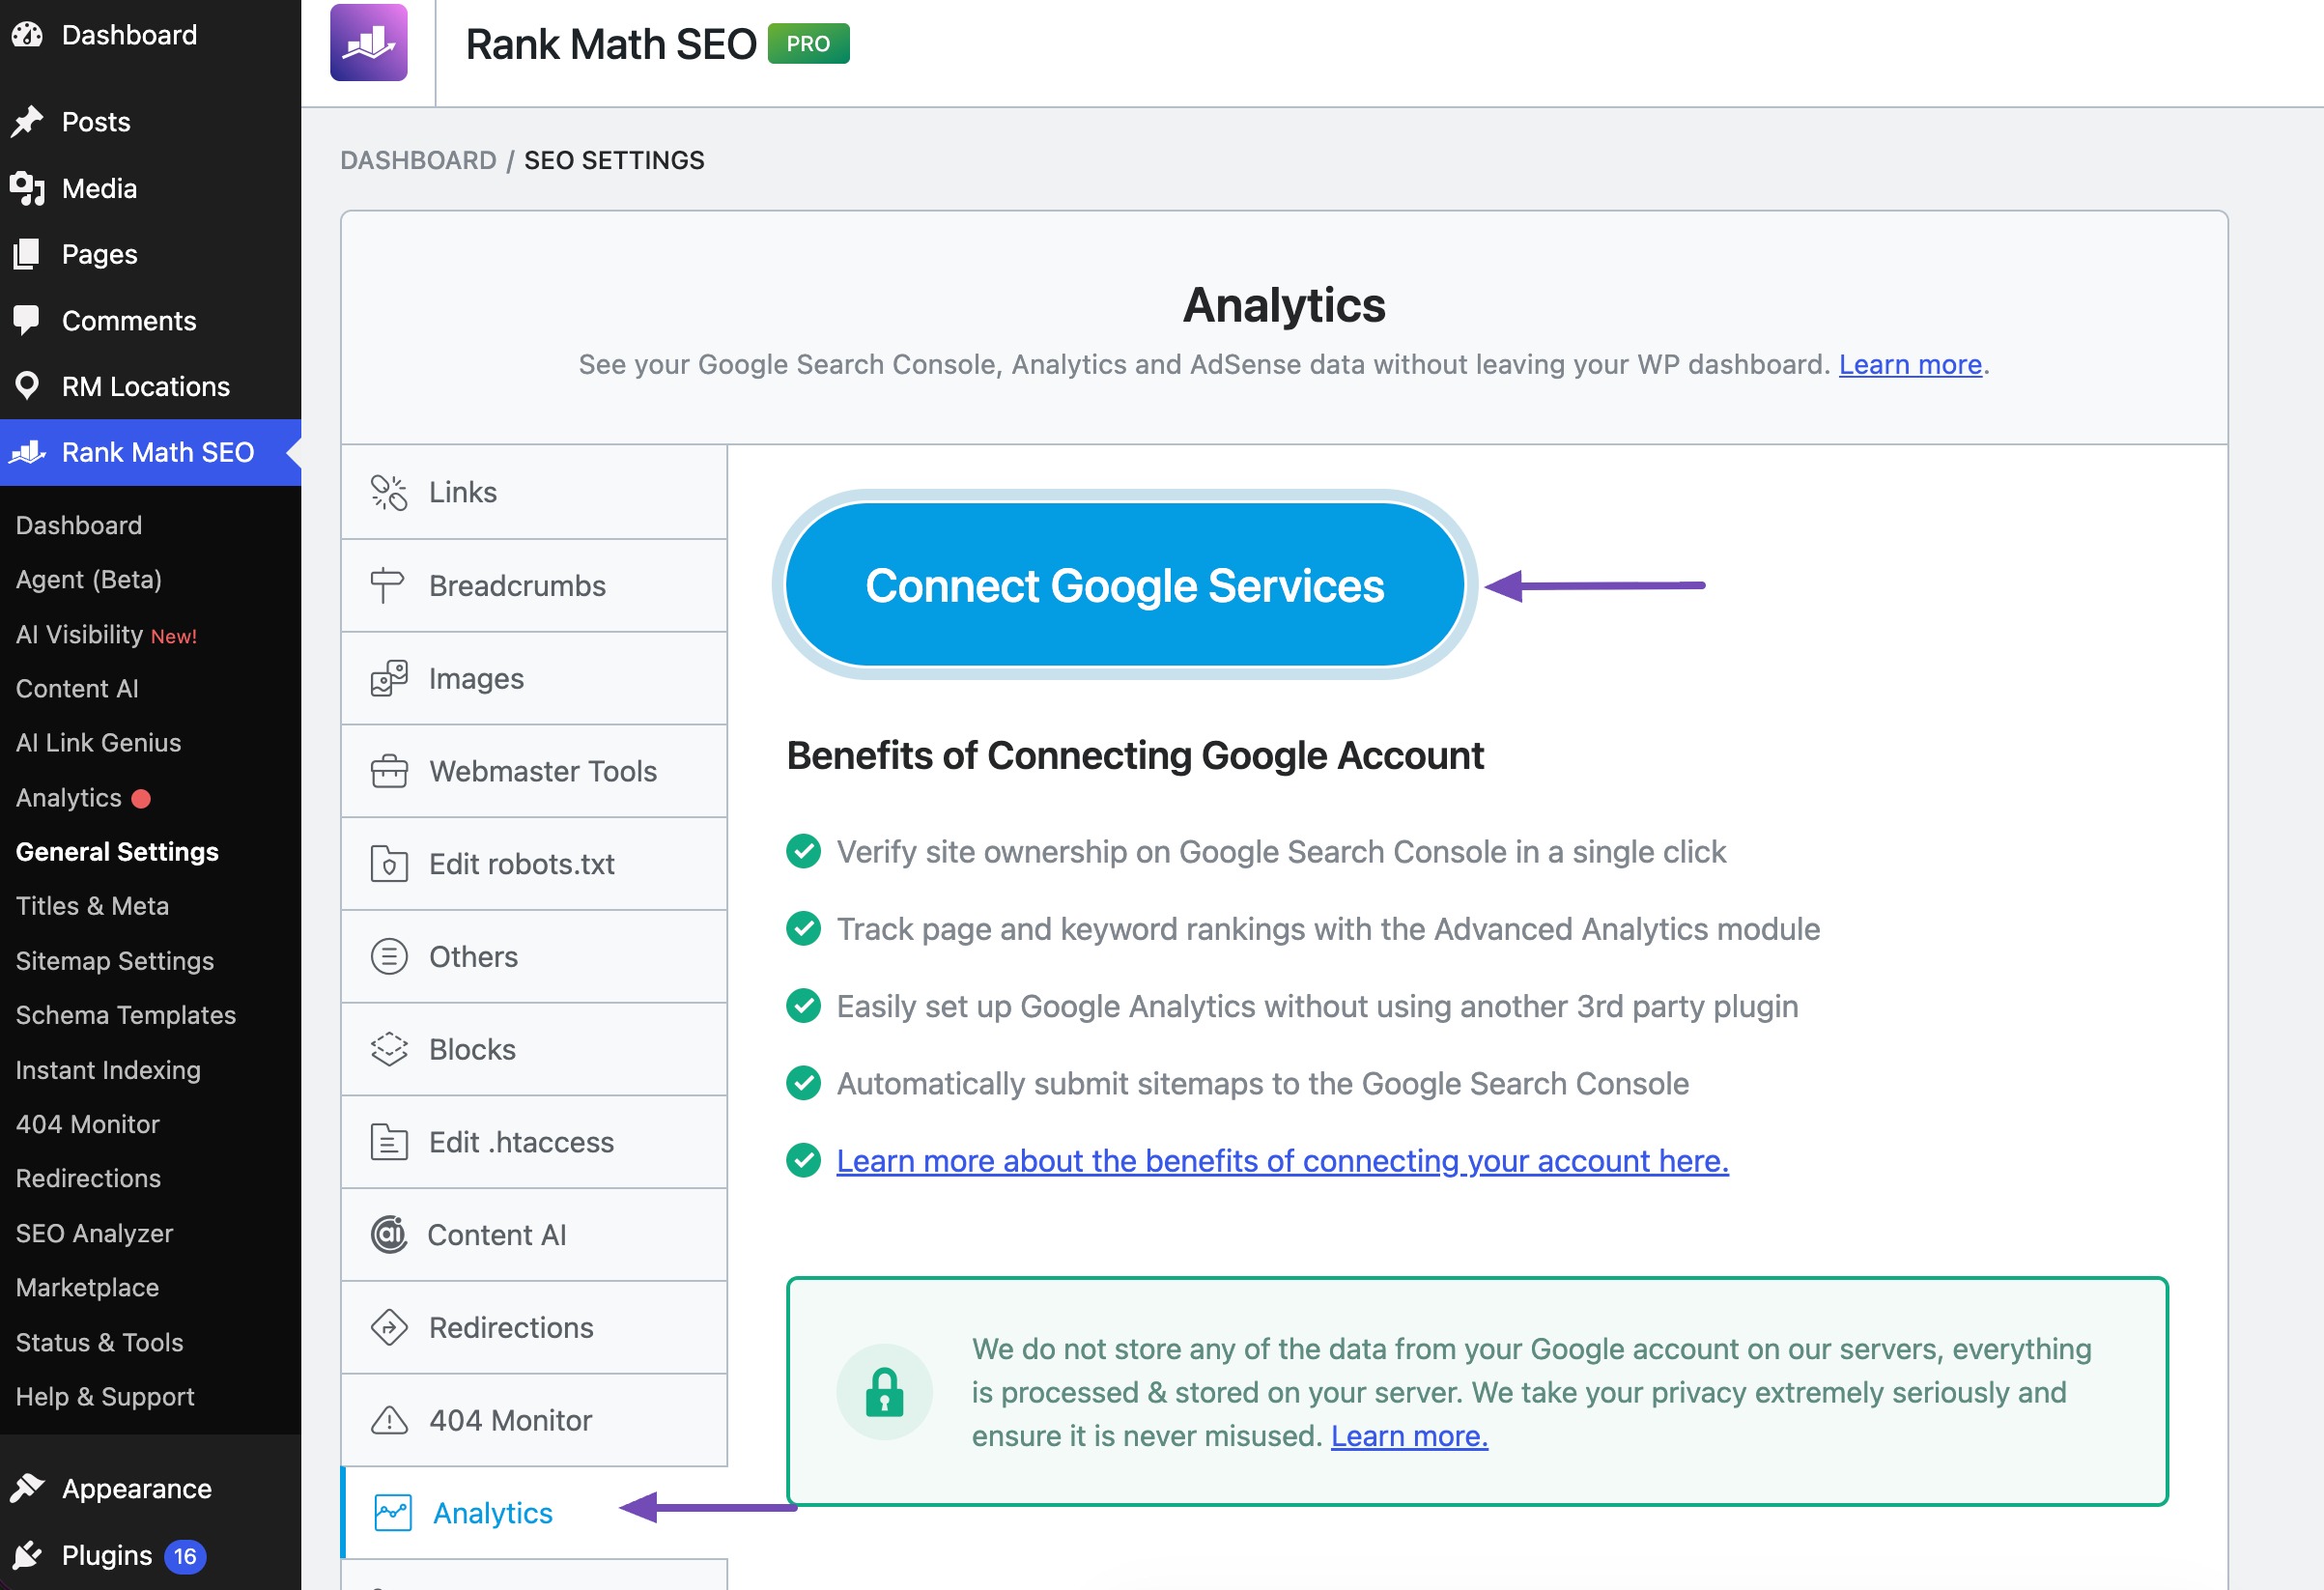Image resolution: width=2324 pixels, height=1590 pixels.
Task: Click the Plugins plug icon
Action: (27, 1555)
